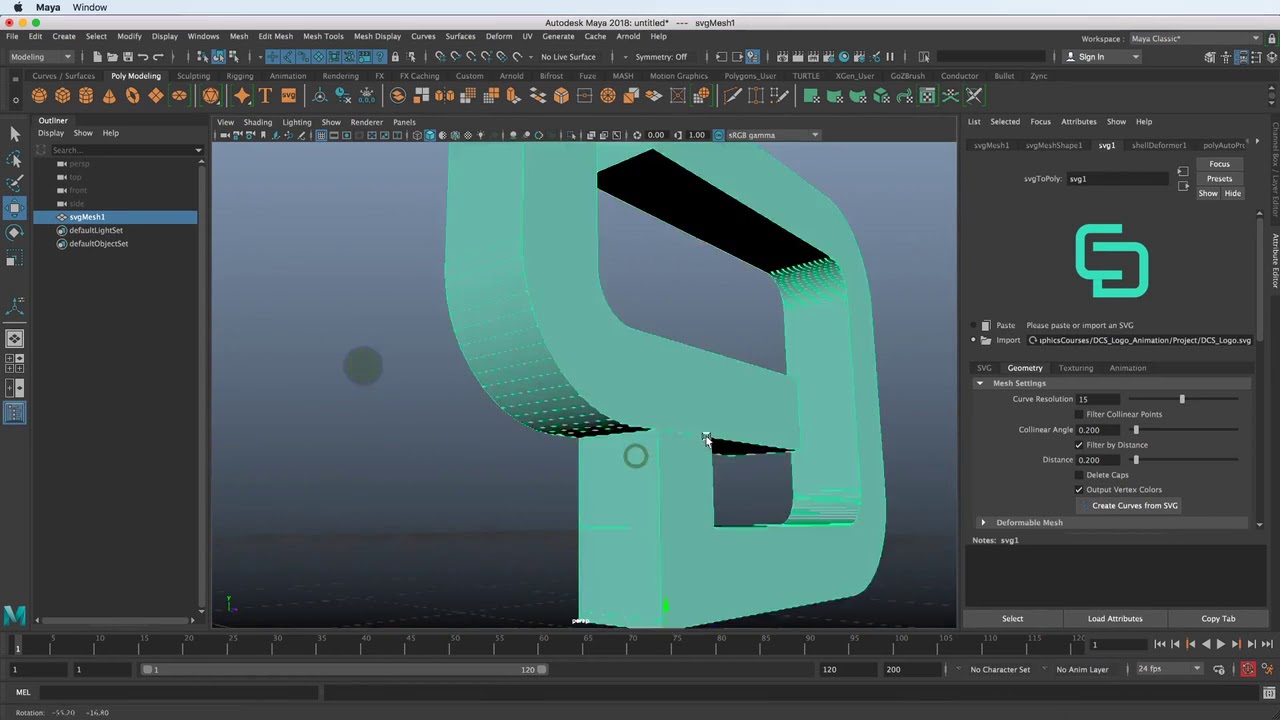Select the Scale tool in toolbox
1280x720 pixels.
(14, 259)
